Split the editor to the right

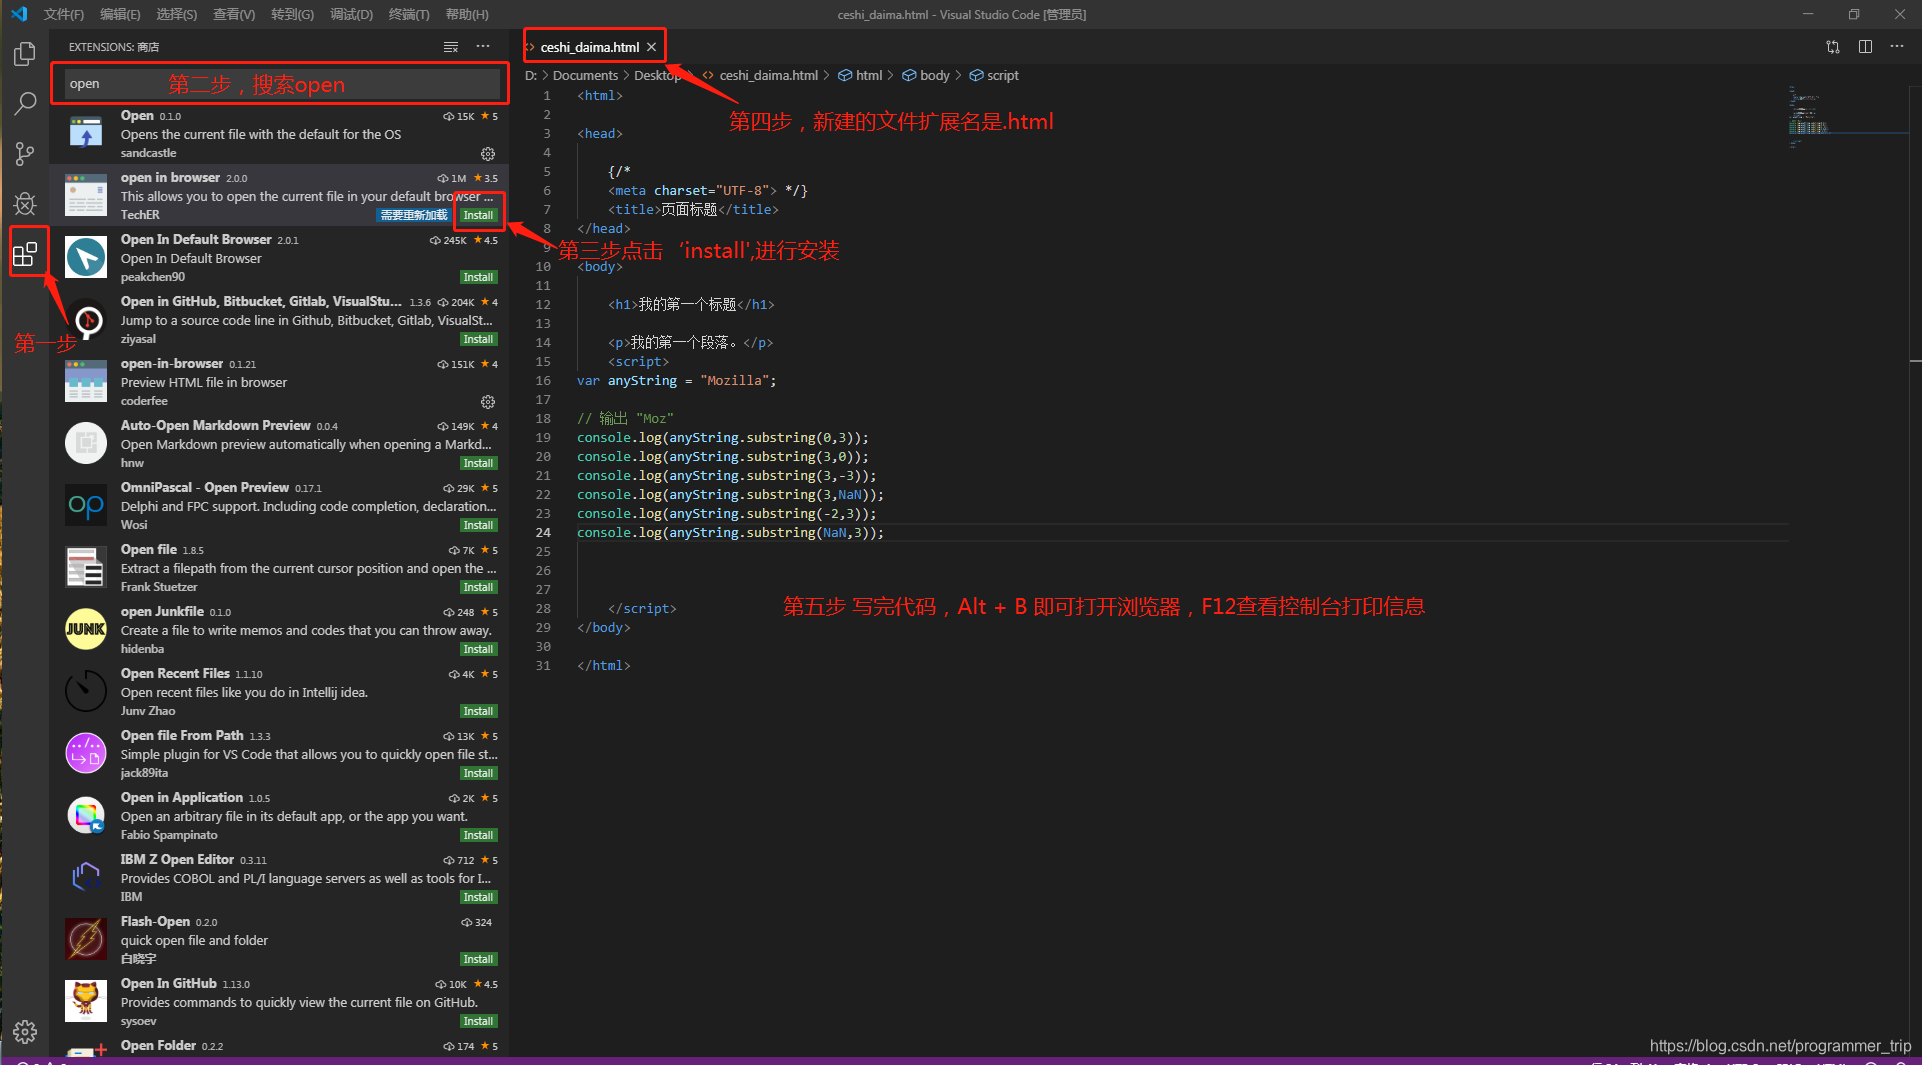coord(1865,47)
